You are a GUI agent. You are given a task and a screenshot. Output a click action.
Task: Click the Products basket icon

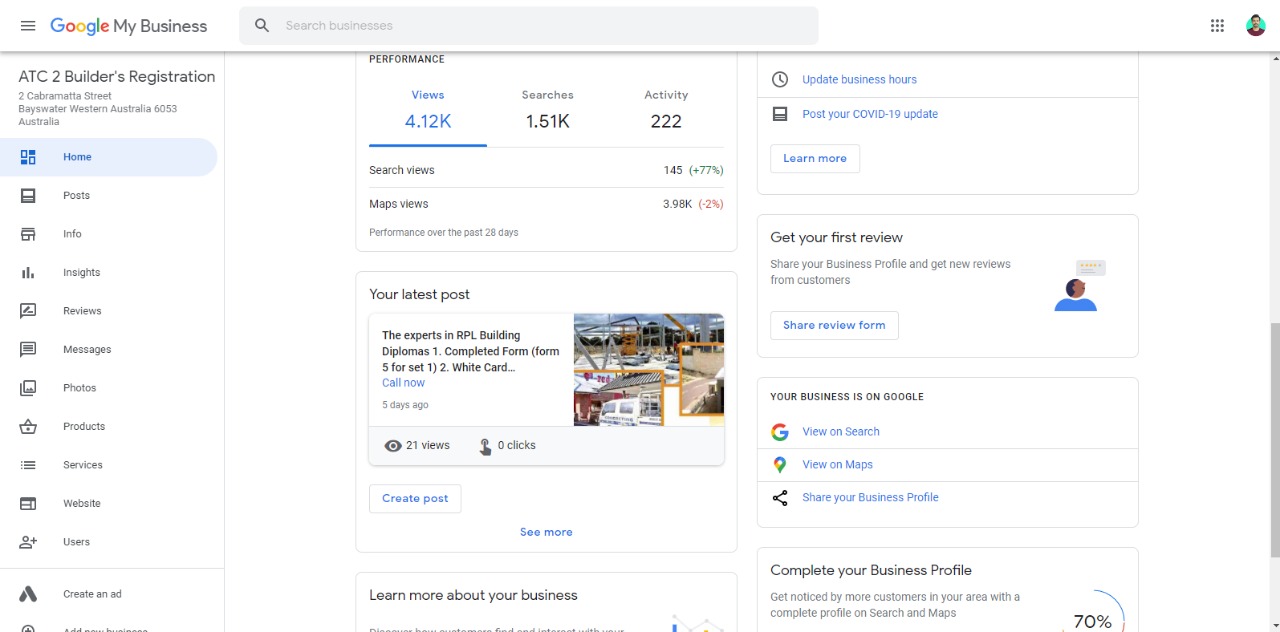point(28,427)
